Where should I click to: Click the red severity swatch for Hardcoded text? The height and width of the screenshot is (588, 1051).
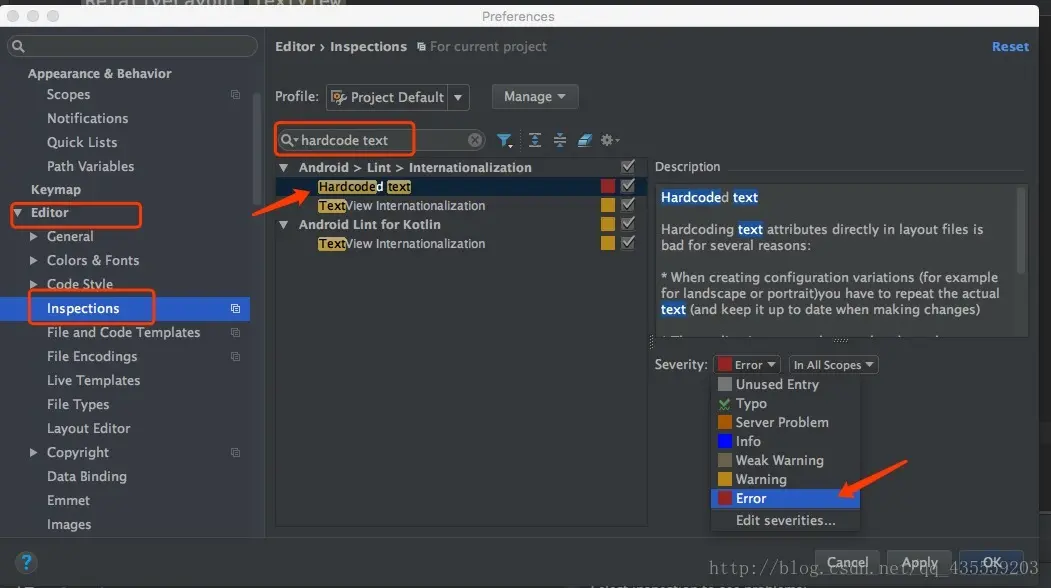coord(607,186)
